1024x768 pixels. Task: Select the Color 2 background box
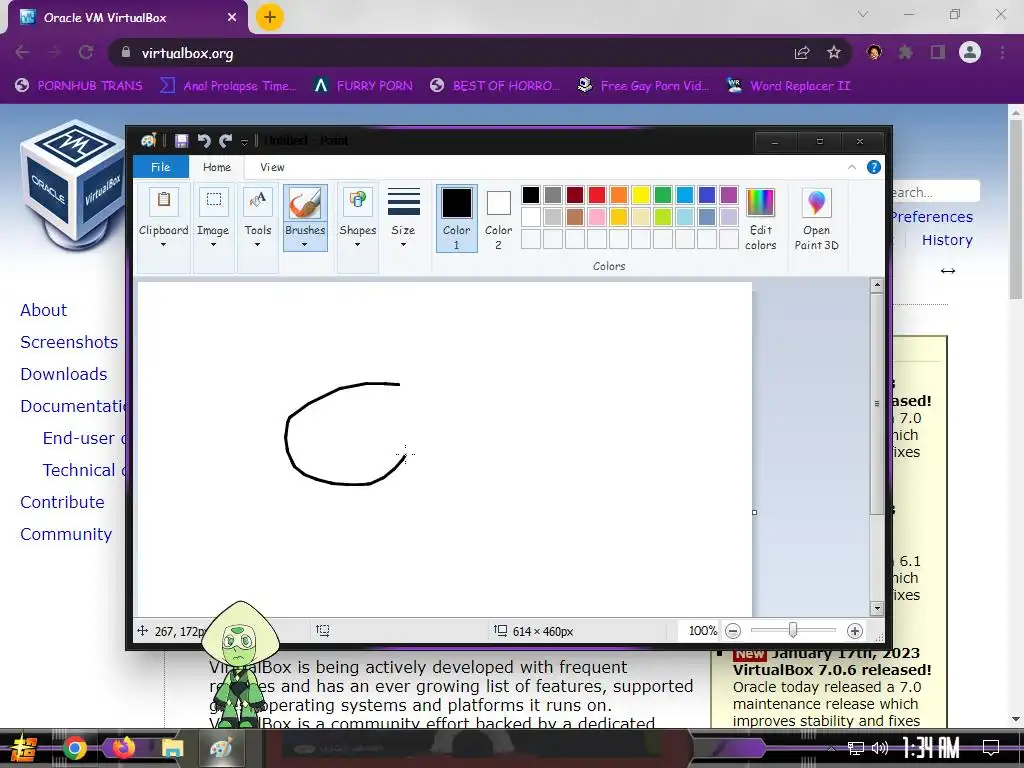tap(498, 218)
